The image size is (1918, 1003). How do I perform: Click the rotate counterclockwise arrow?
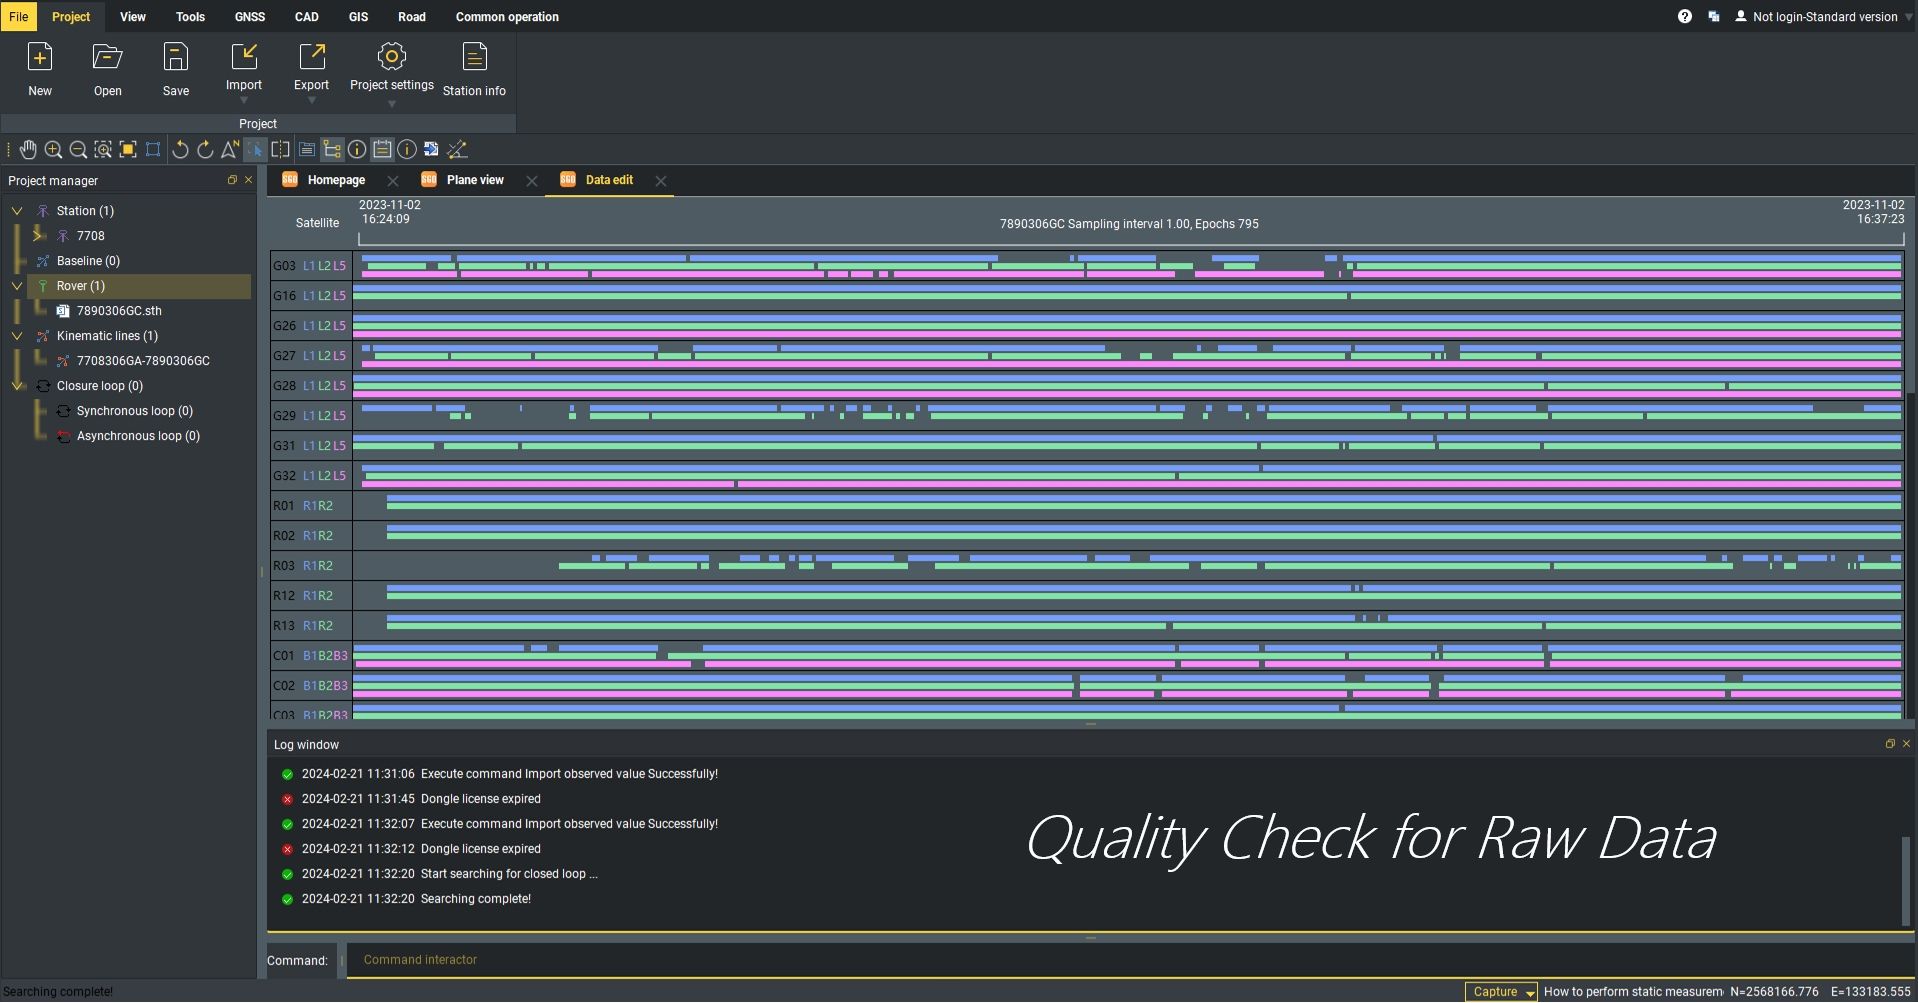[x=180, y=150]
